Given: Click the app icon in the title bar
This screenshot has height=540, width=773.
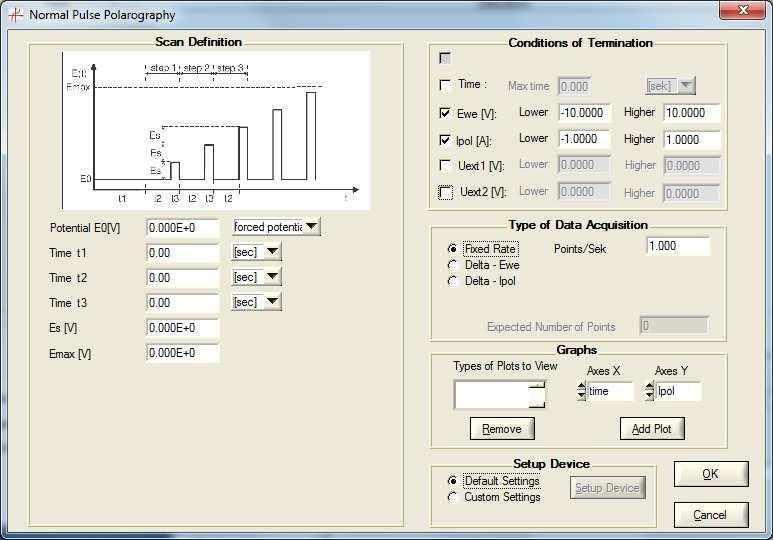Looking at the screenshot, I should click(15, 15).
